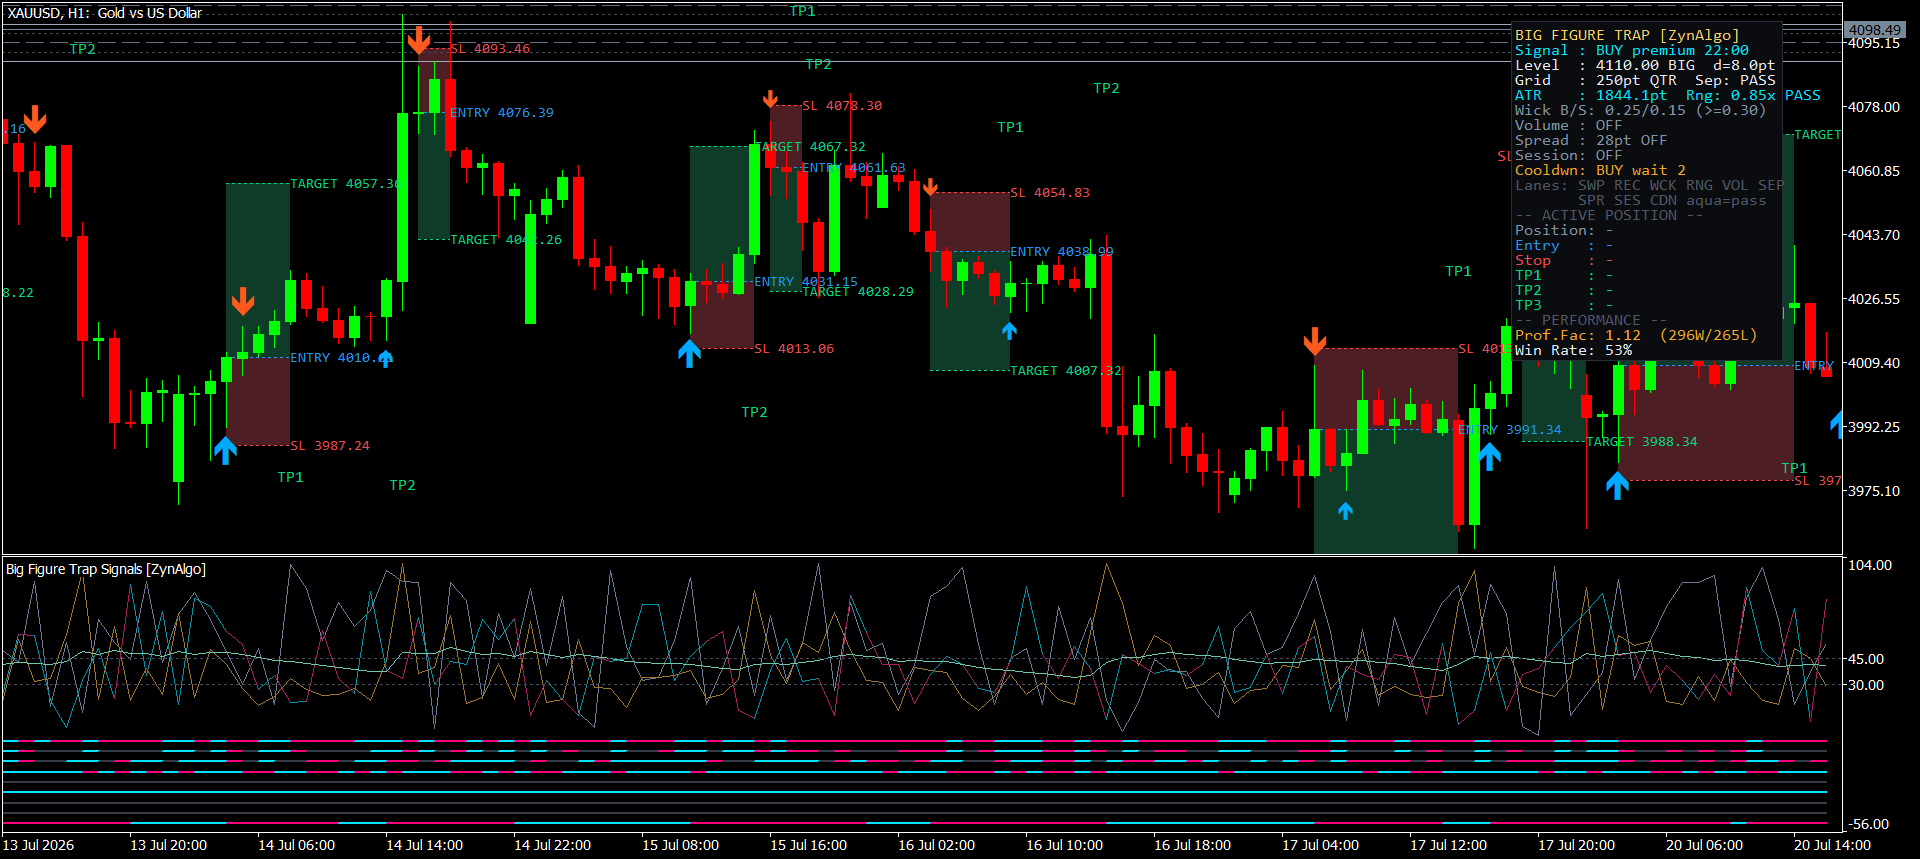Click the 14 Jul 14:00 time label
Screen dimensions: 1920x859
425,845
